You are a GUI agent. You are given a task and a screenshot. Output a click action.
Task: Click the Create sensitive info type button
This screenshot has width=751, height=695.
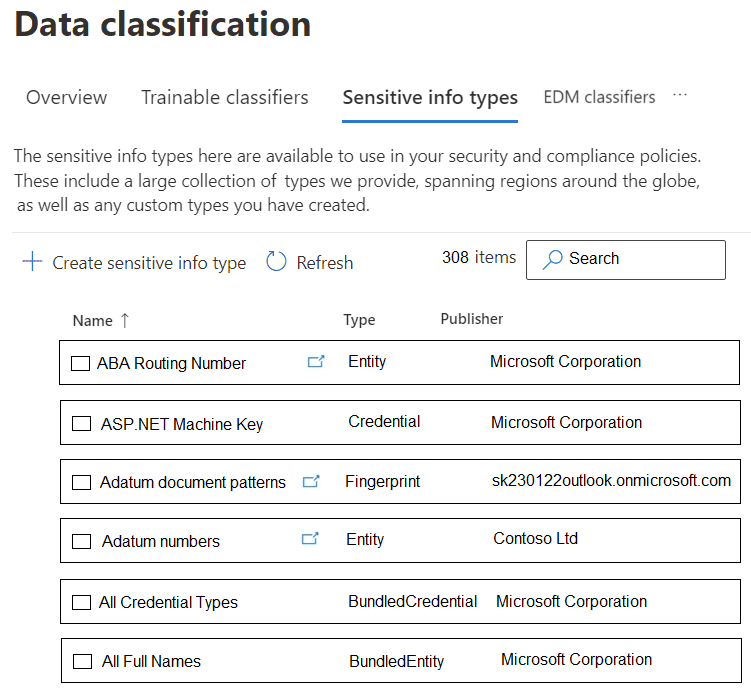click(134, 262)
